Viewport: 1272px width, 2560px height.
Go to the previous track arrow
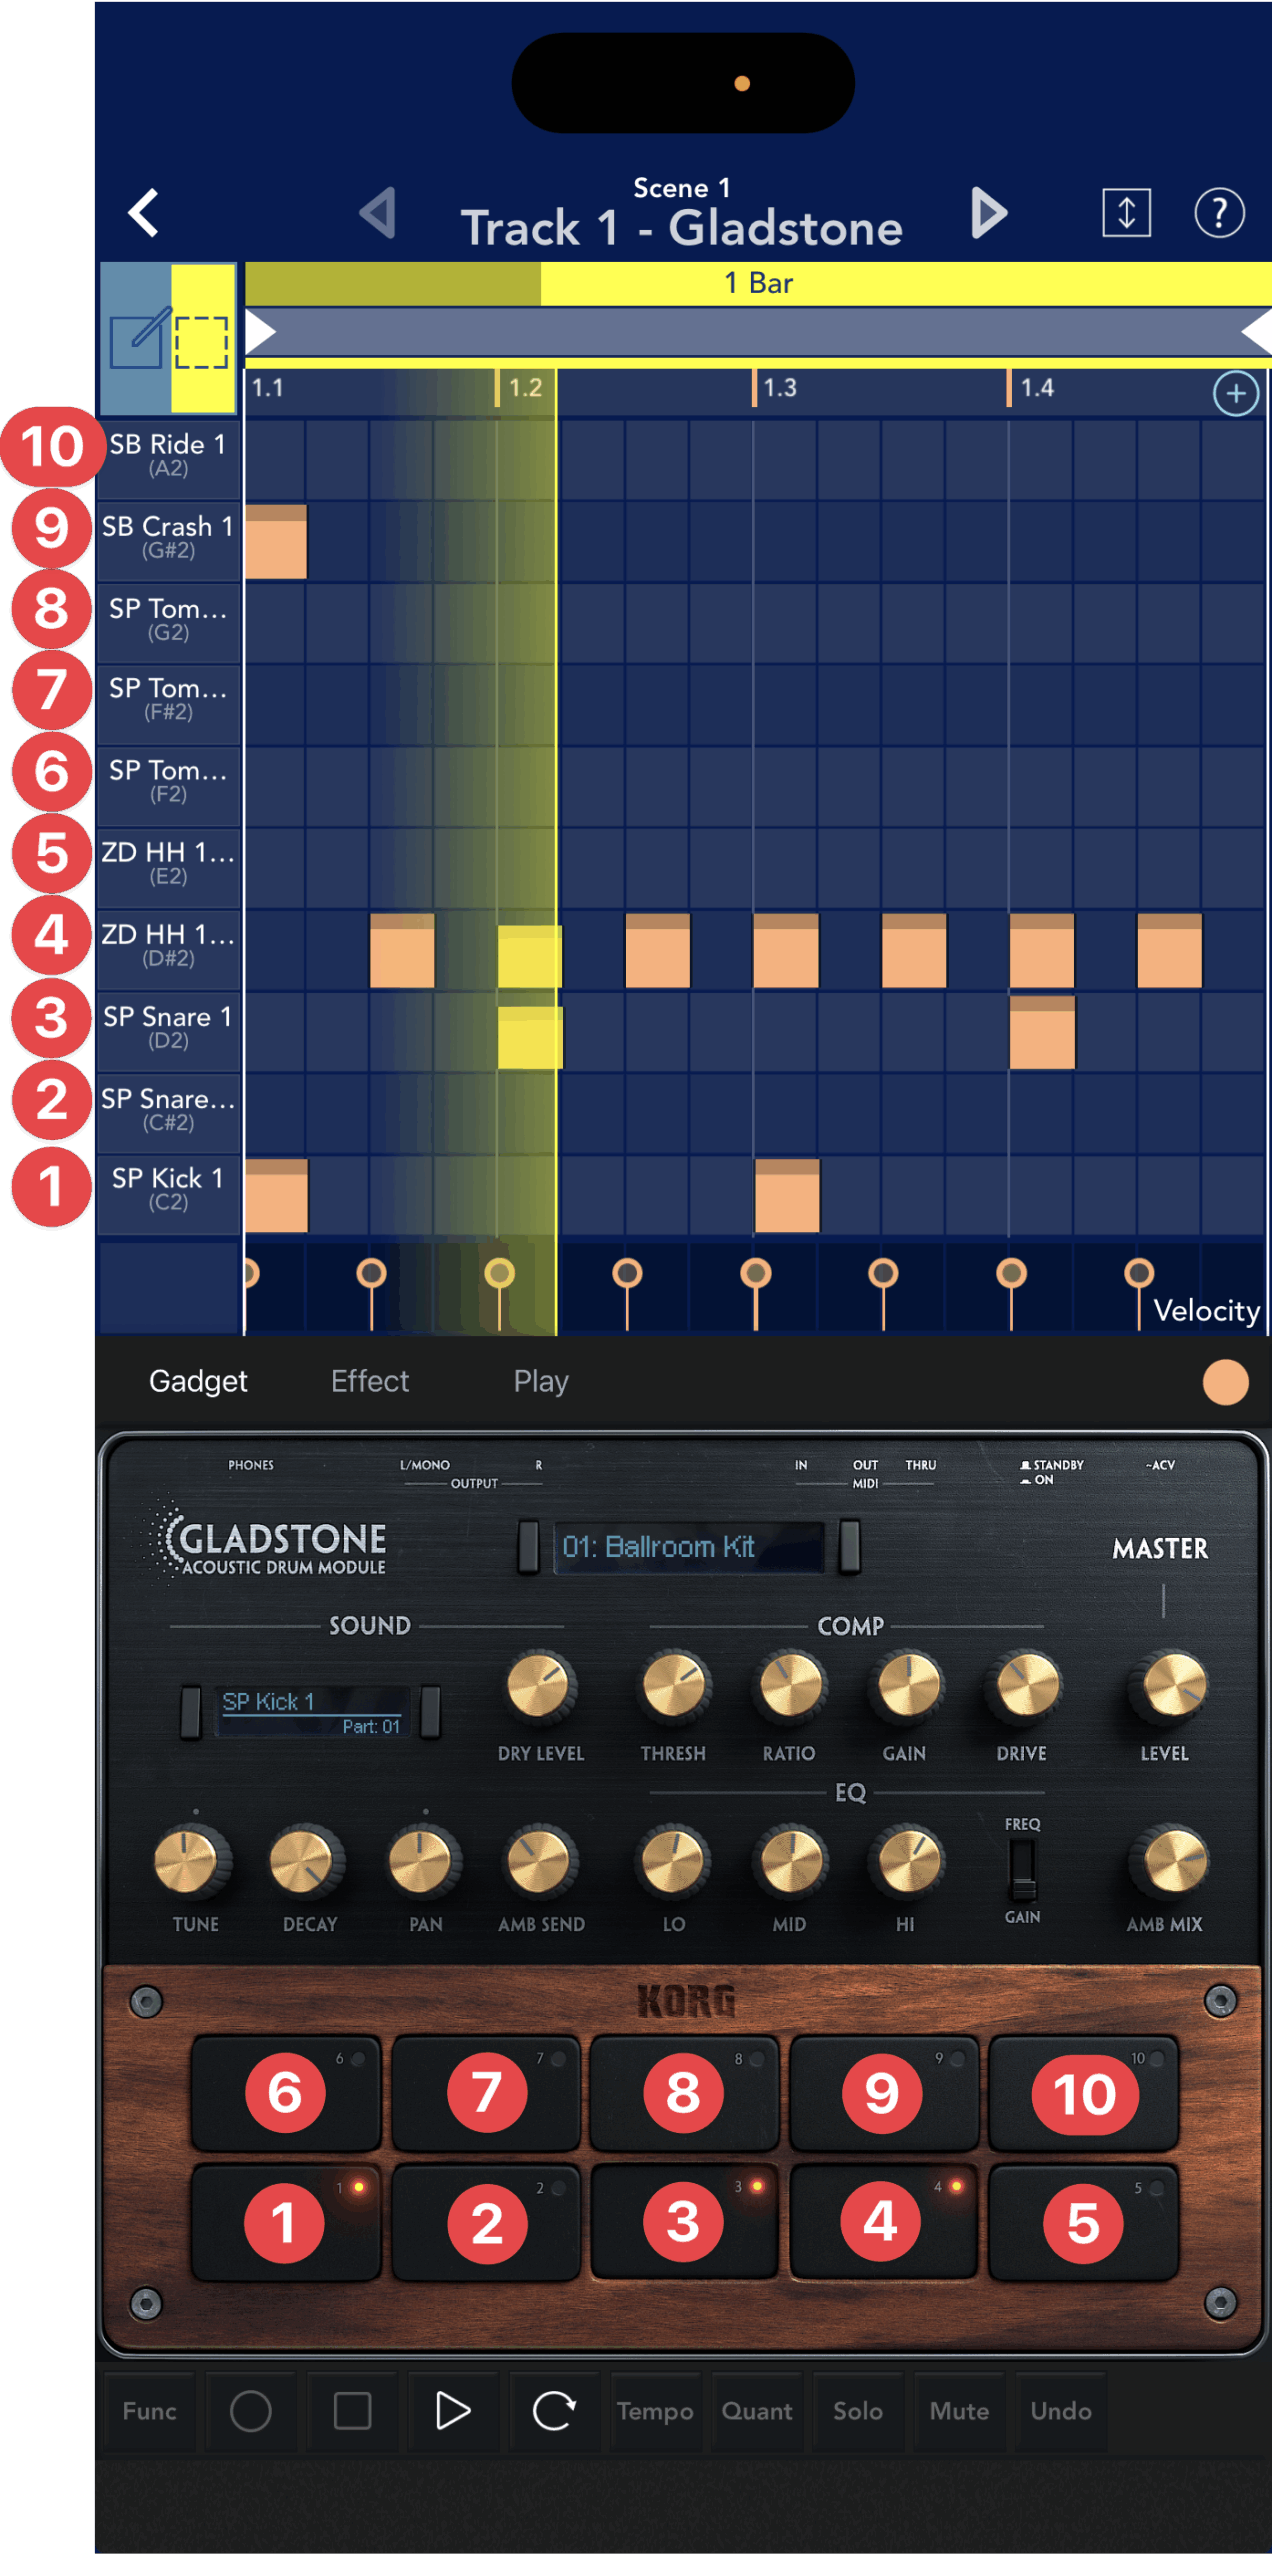point(379,213)
